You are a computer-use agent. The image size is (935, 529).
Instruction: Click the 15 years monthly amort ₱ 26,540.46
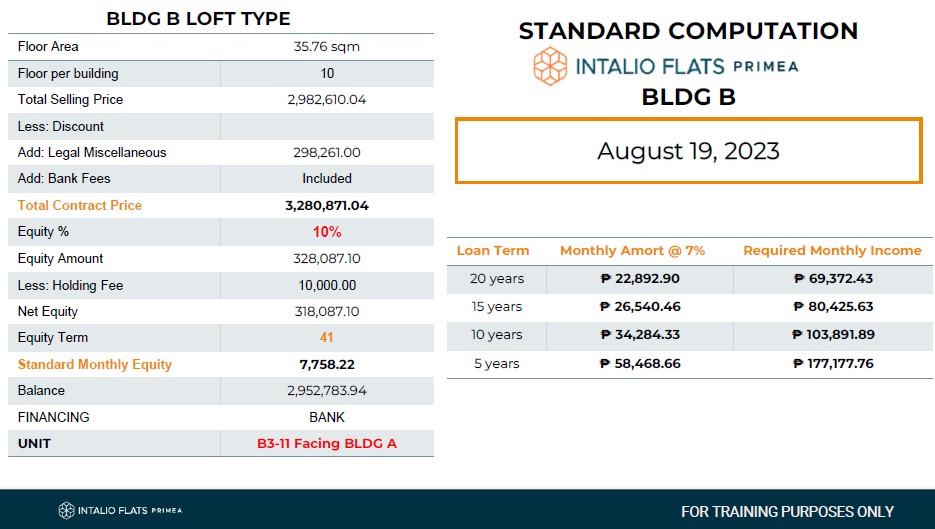[640, 307]
